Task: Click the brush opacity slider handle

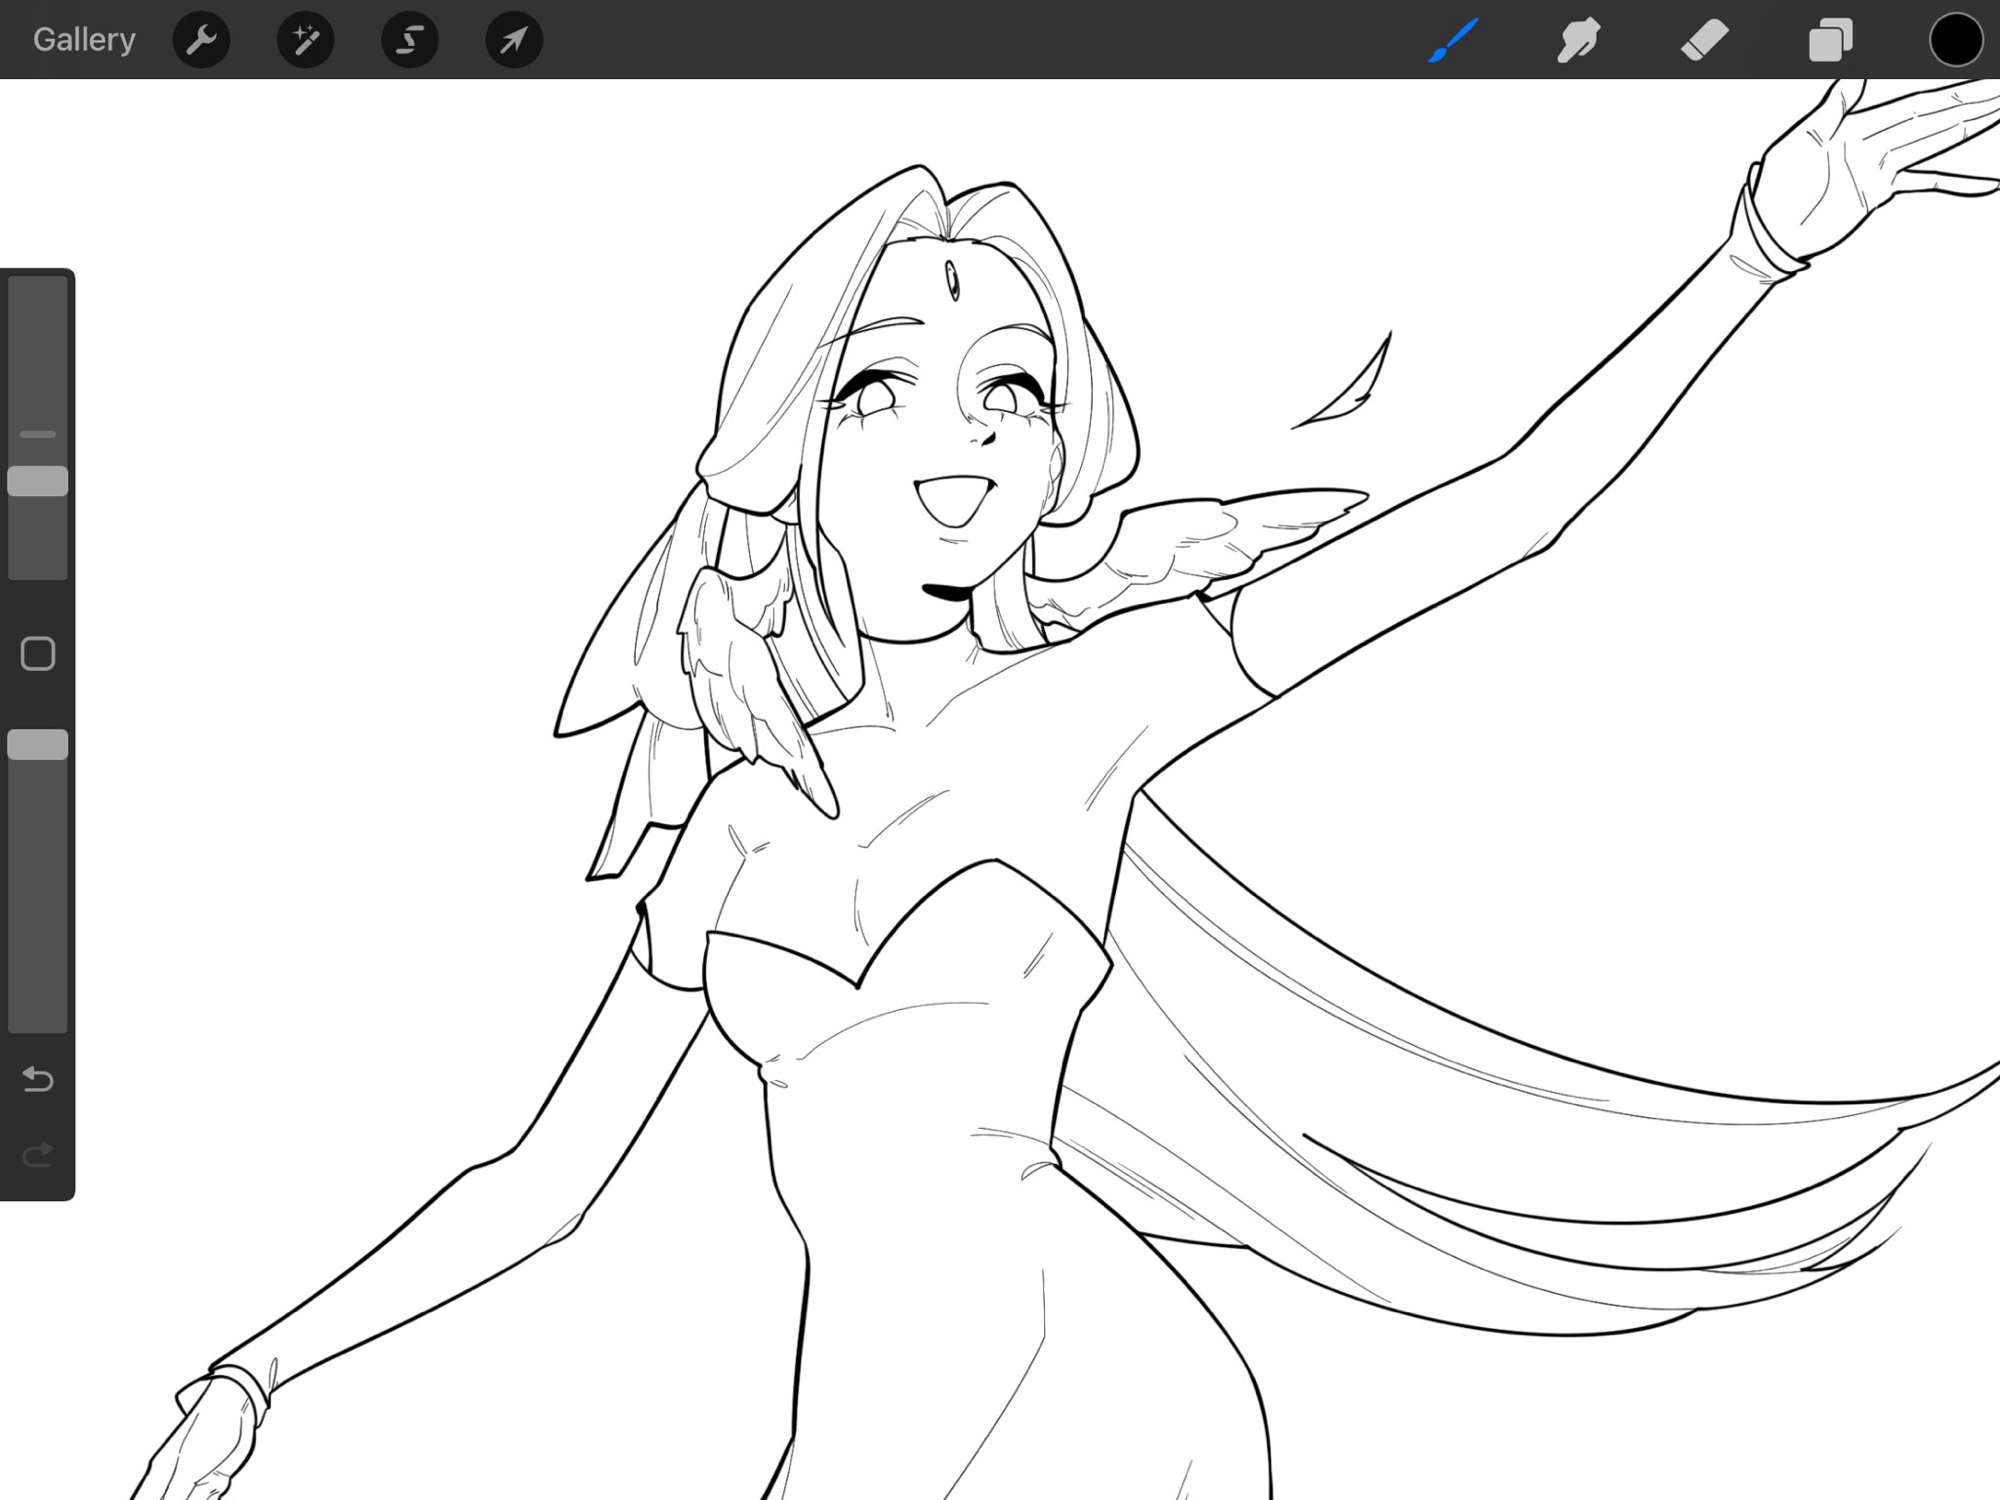Action: (38, 745)
